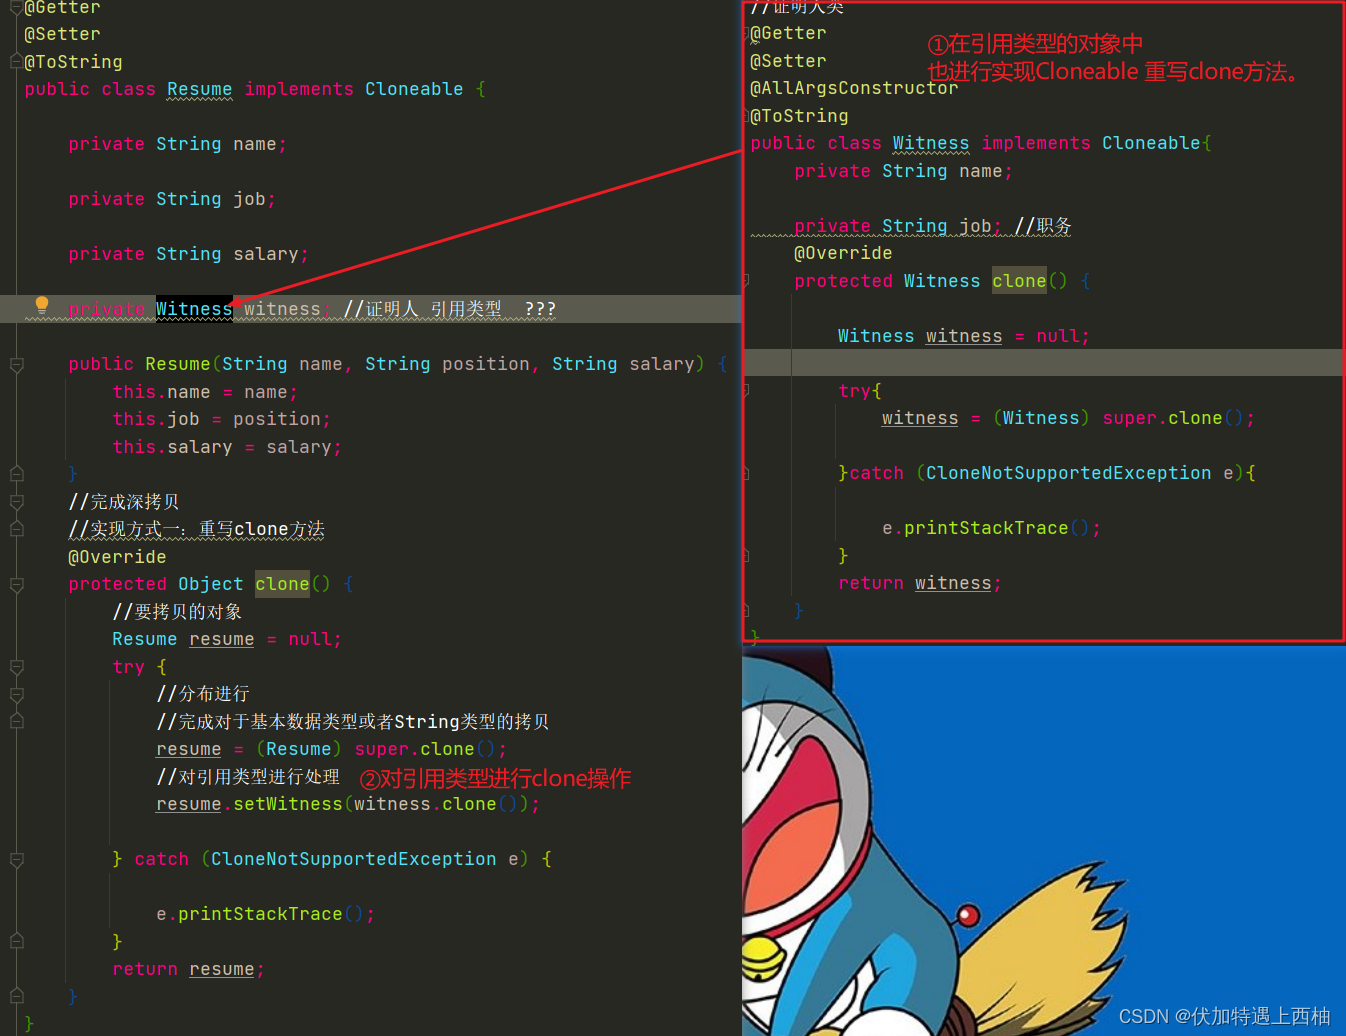
Task: Click CloneNotSupportedException in Witness catch clause
Action: [1068, 473]
